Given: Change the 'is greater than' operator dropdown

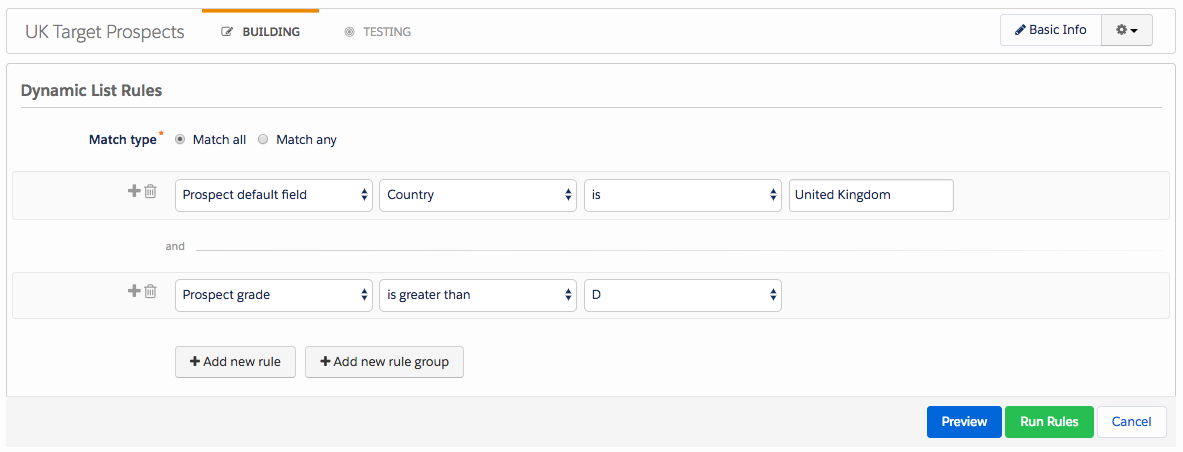Looking at the screenshot, I should (478, 295).
